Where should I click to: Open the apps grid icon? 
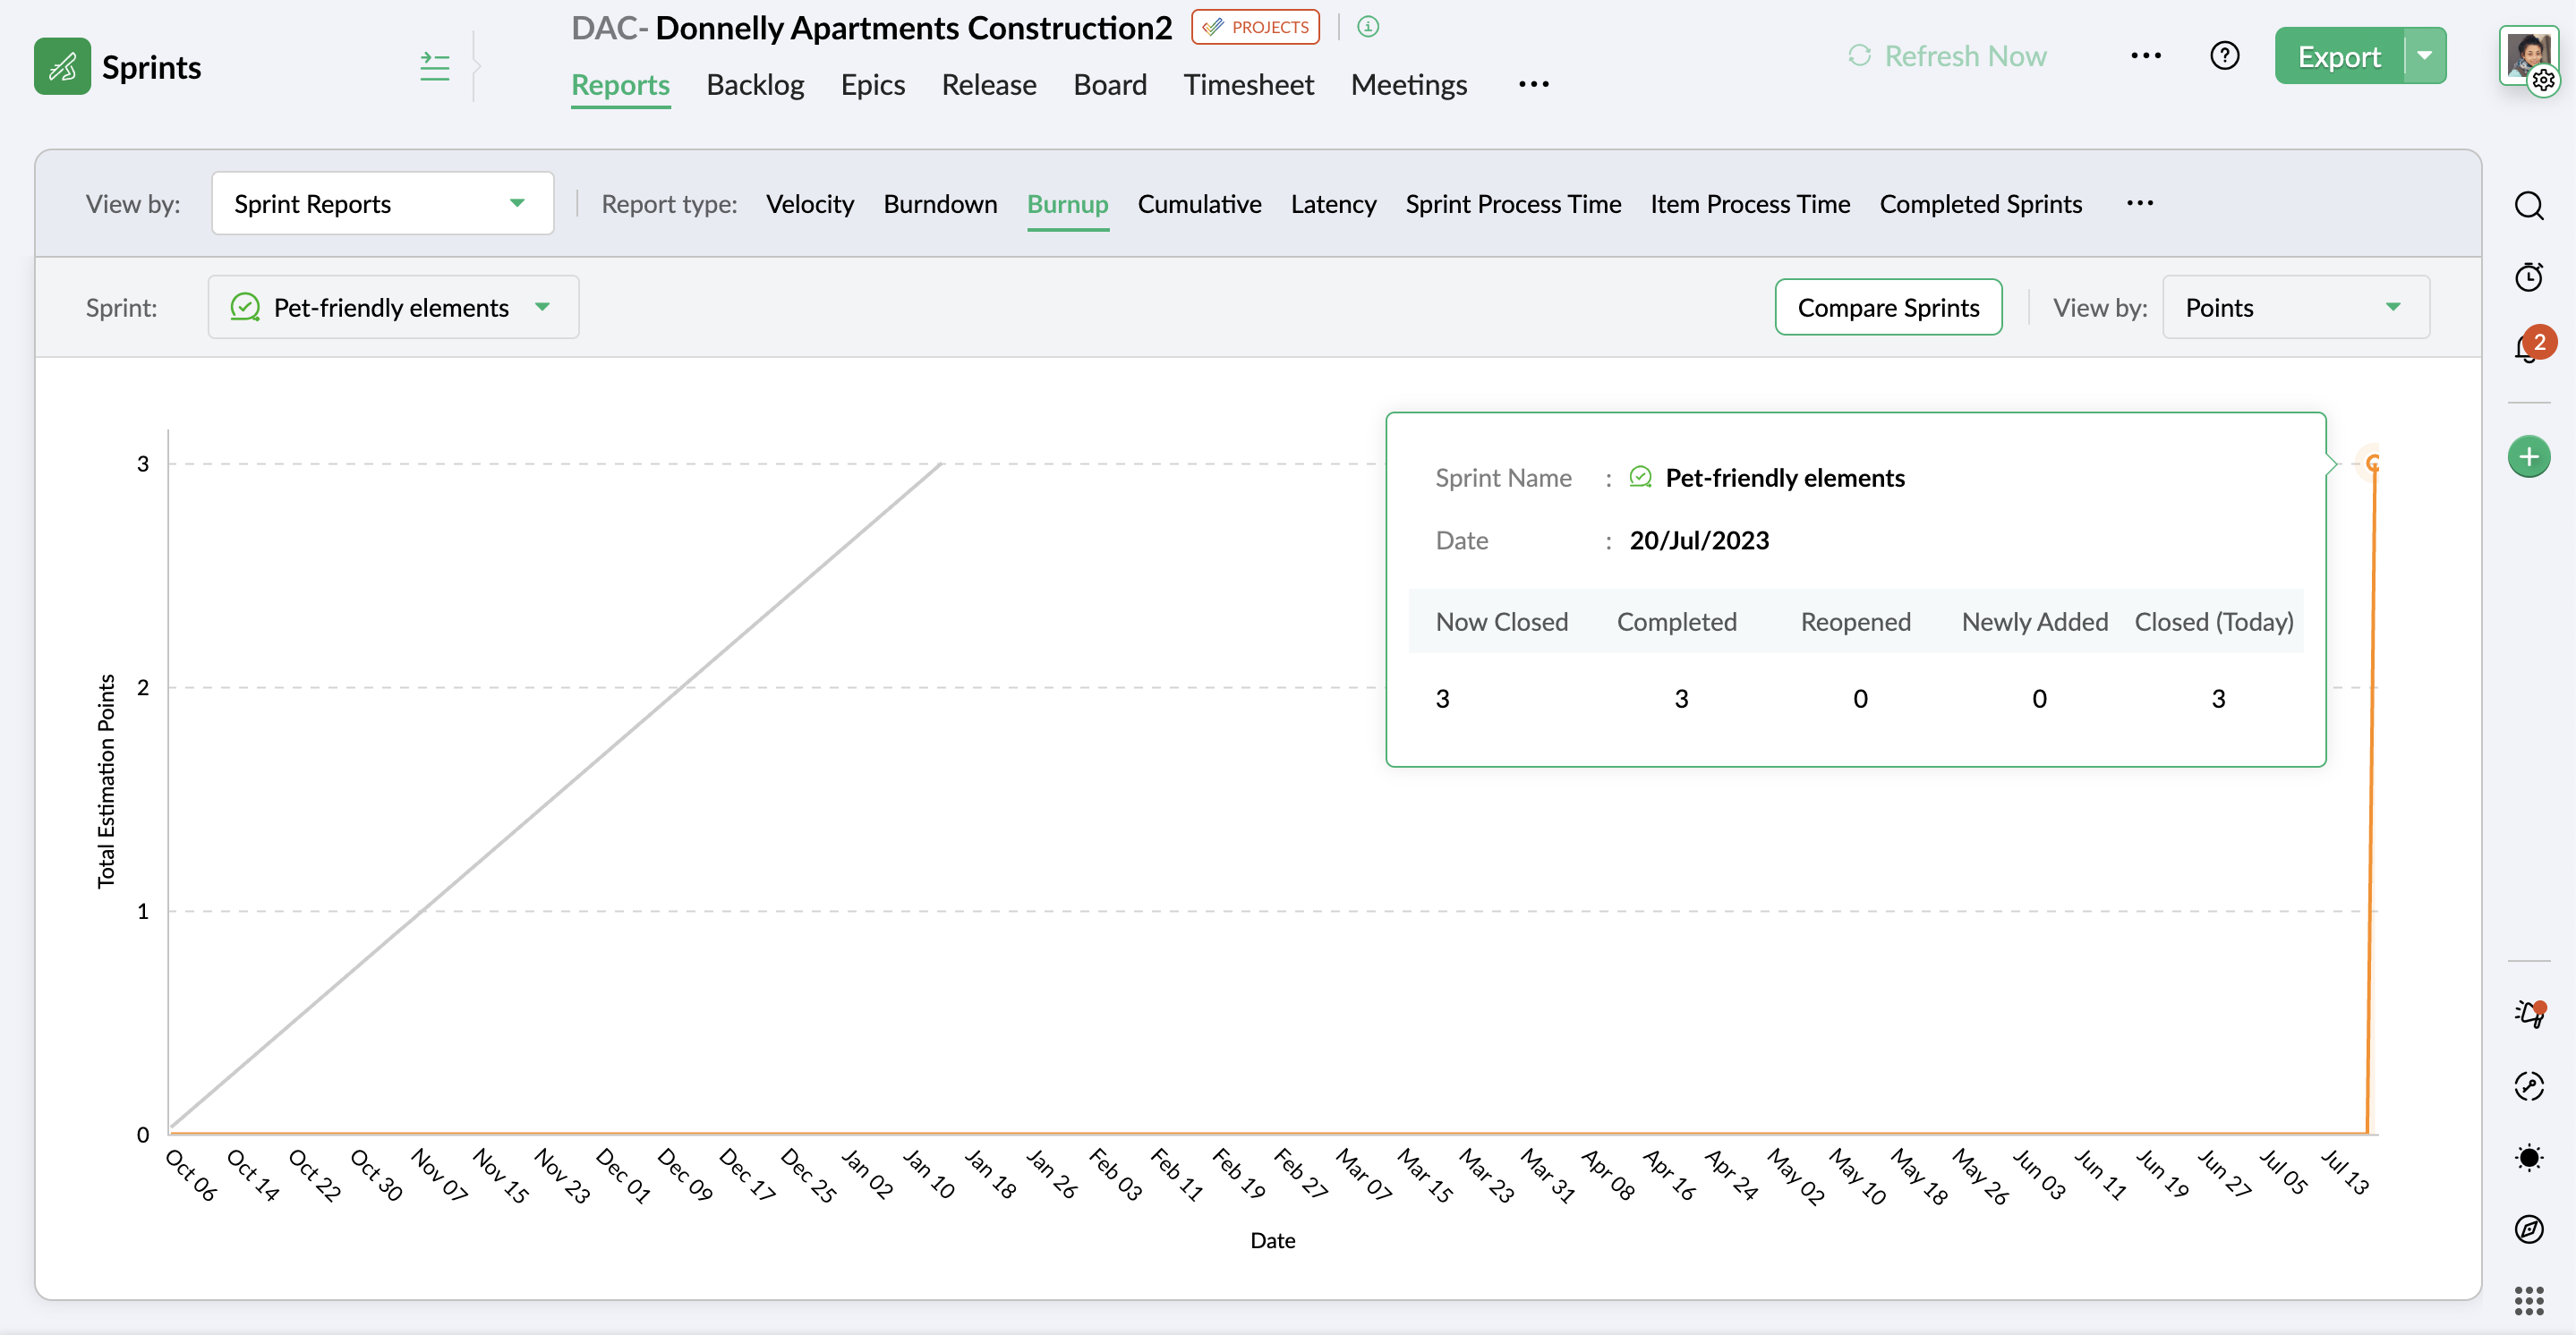[2528, 1300]
